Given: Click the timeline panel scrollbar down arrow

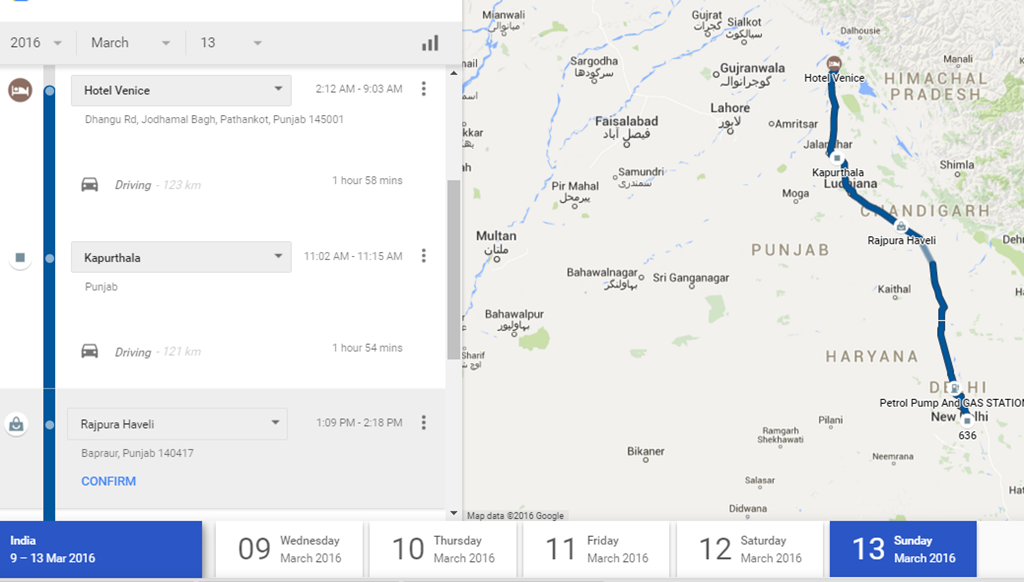Looking at the screenshot, I should (x=453, y=513).
